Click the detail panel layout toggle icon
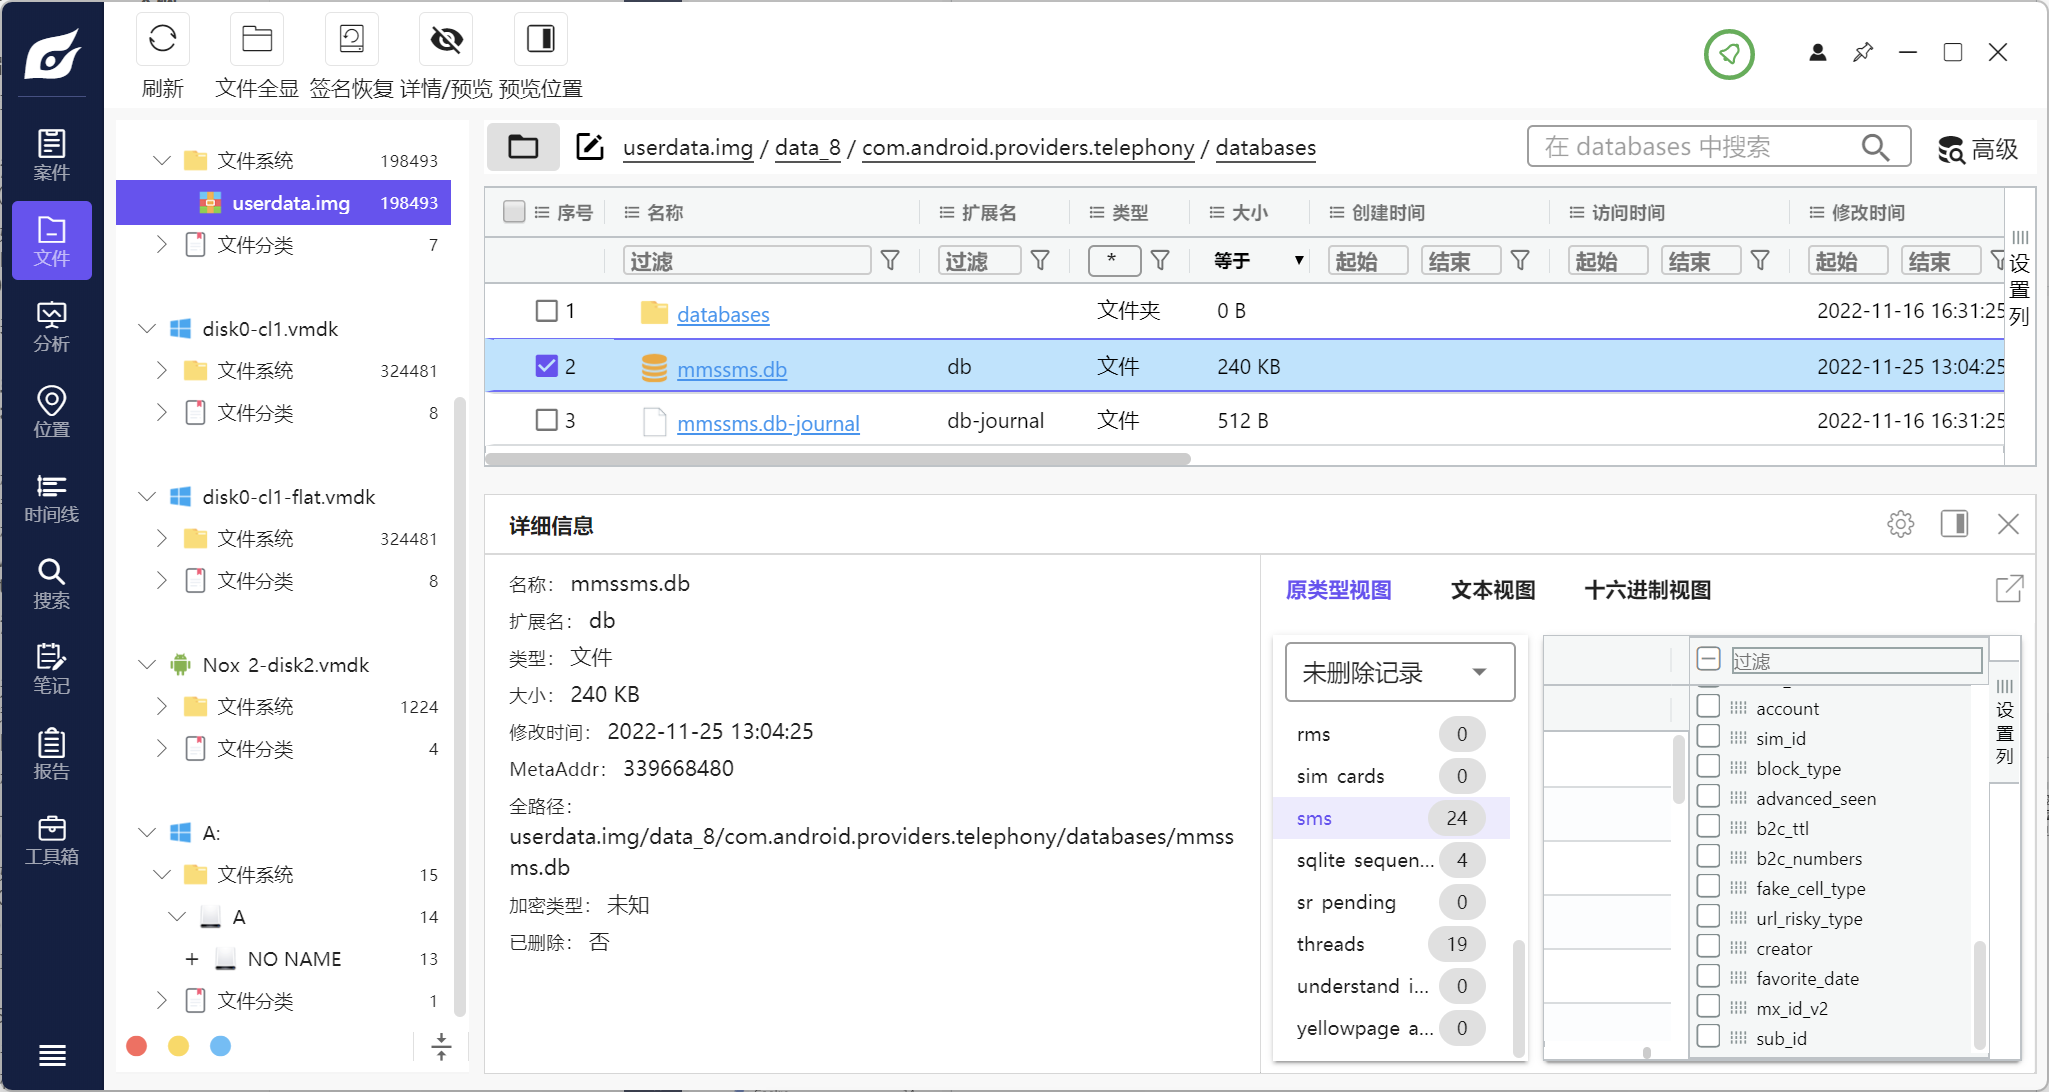Viewport: 2049px width, 1092px height. pos(1954,523)
